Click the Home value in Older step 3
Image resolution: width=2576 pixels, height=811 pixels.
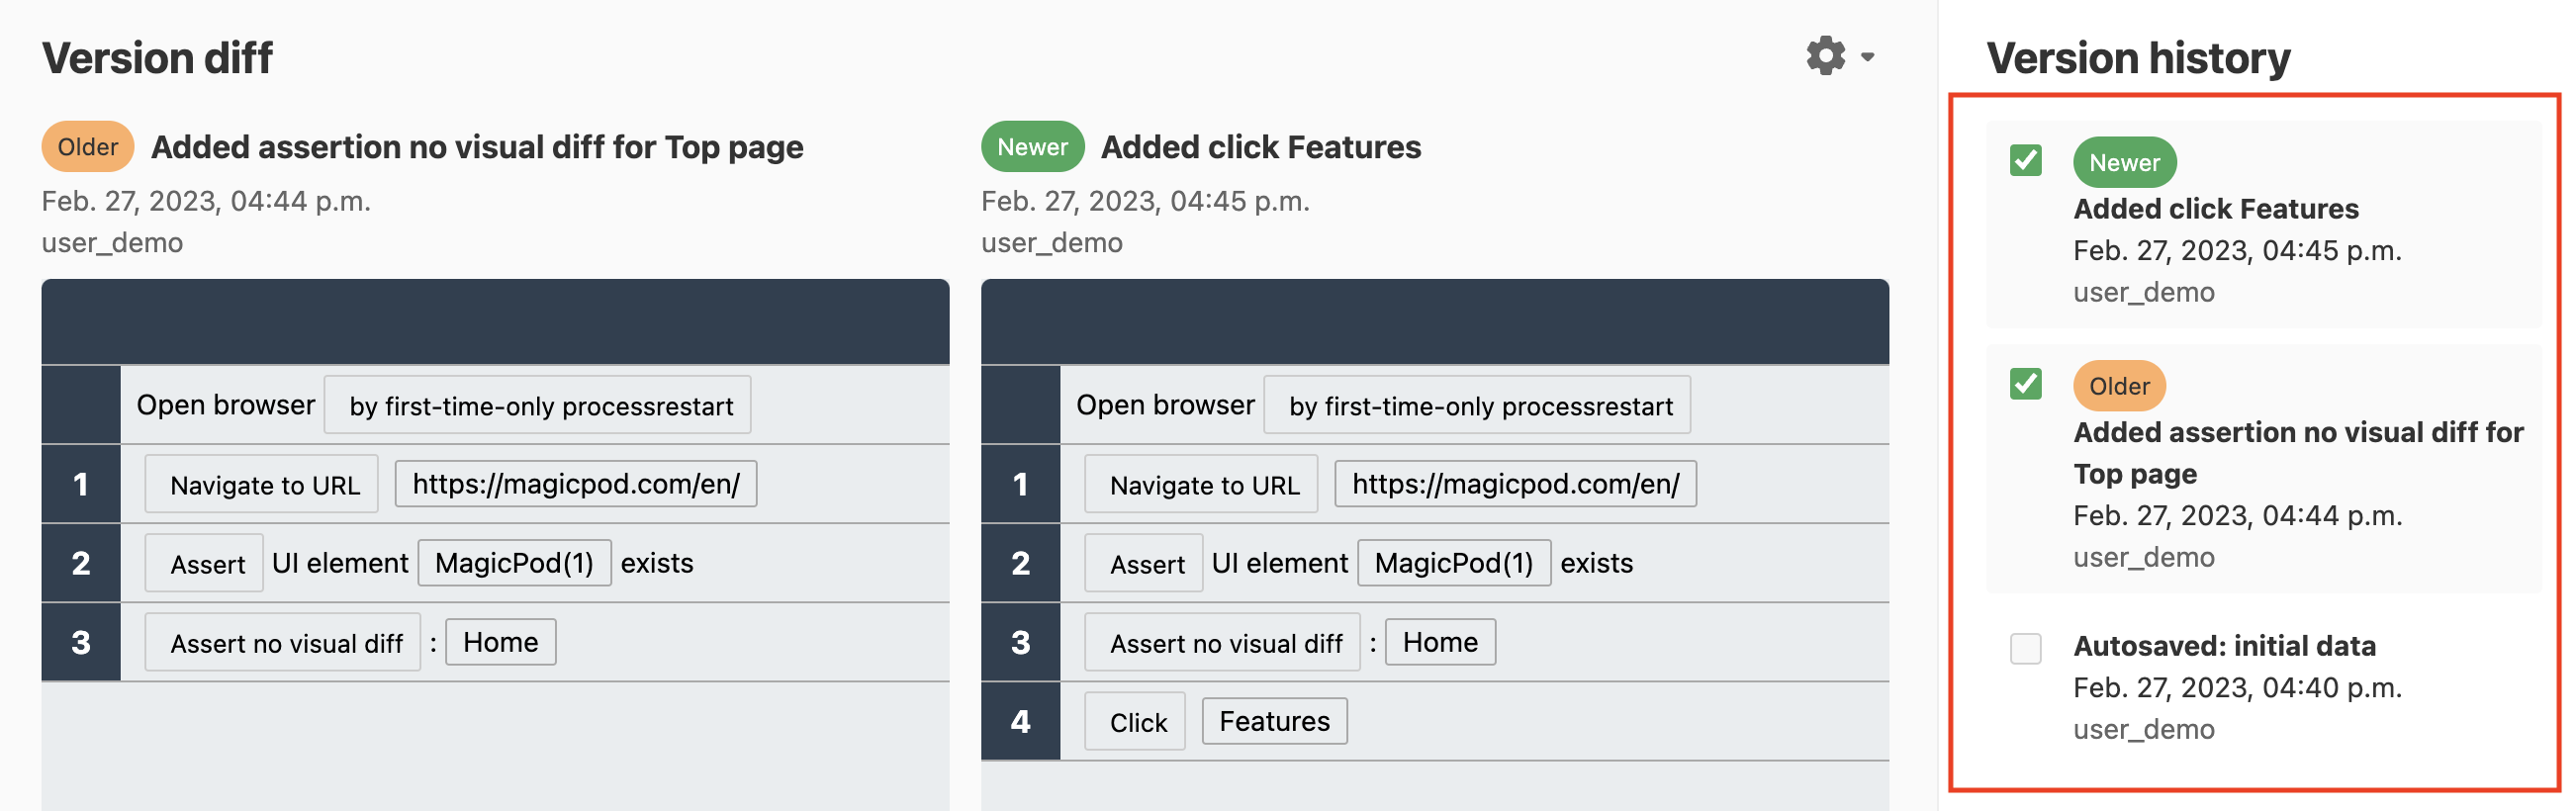500,642
